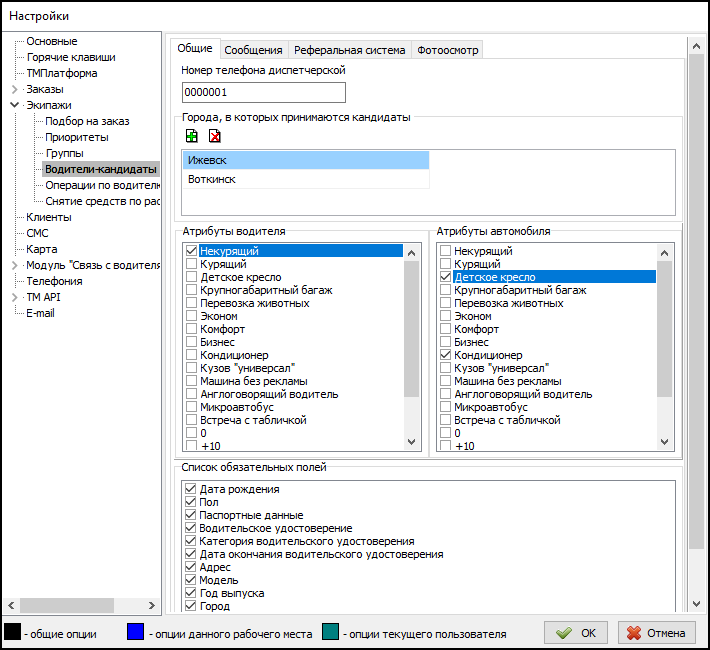Click the black general options swatch
This screenshot has width=710, height=650.
tap(13, 632)
